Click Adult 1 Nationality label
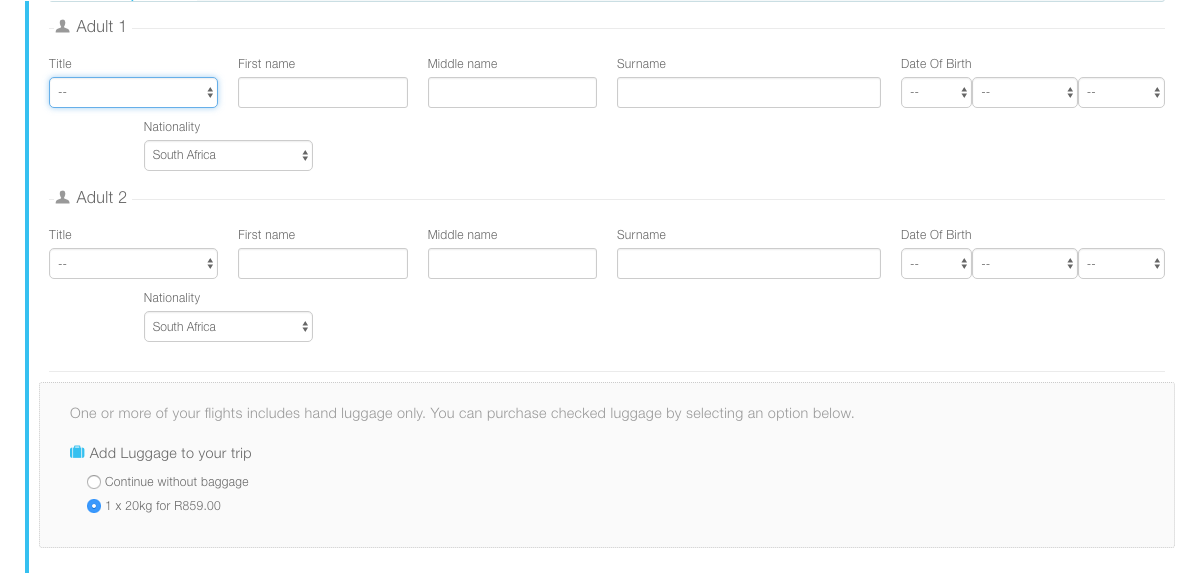The height and width of the screenshot is (573, 1204). tap(172, 127)
